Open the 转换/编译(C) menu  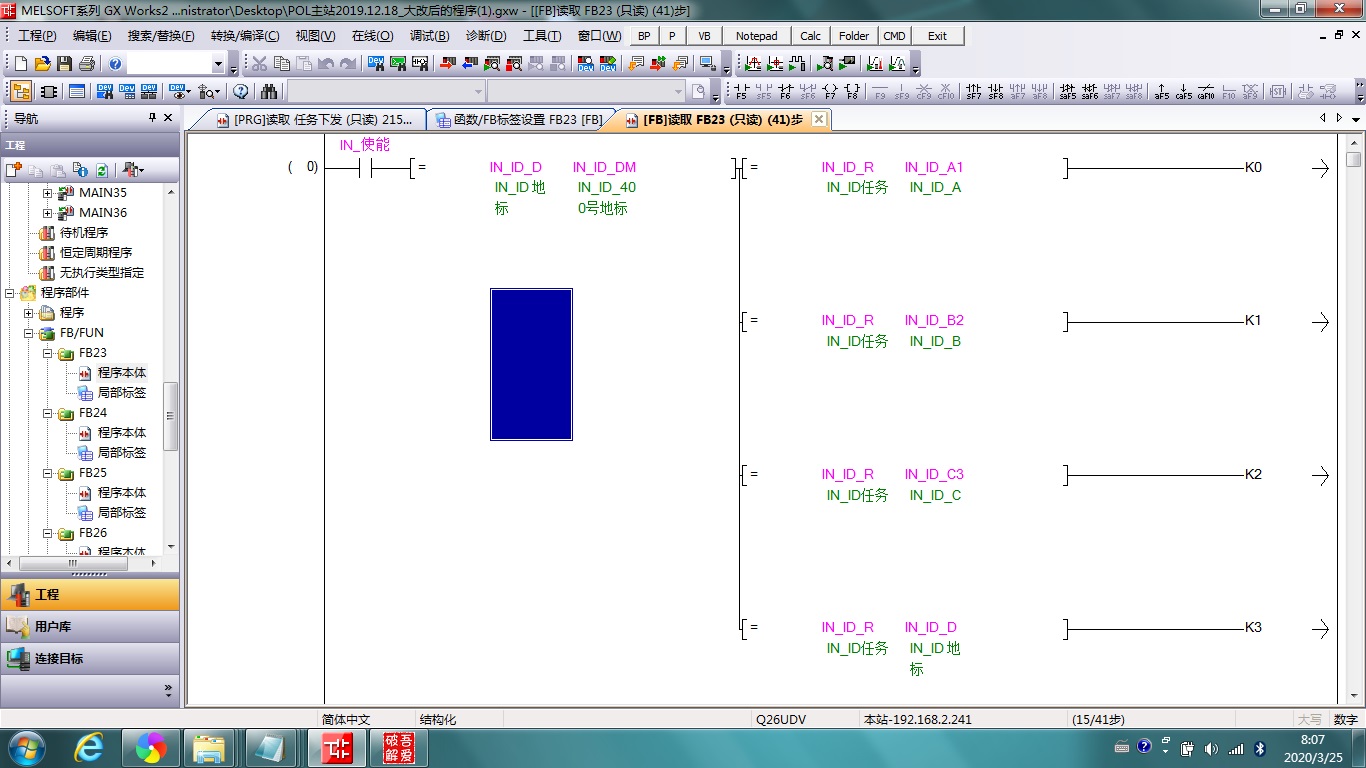point(244,36)
